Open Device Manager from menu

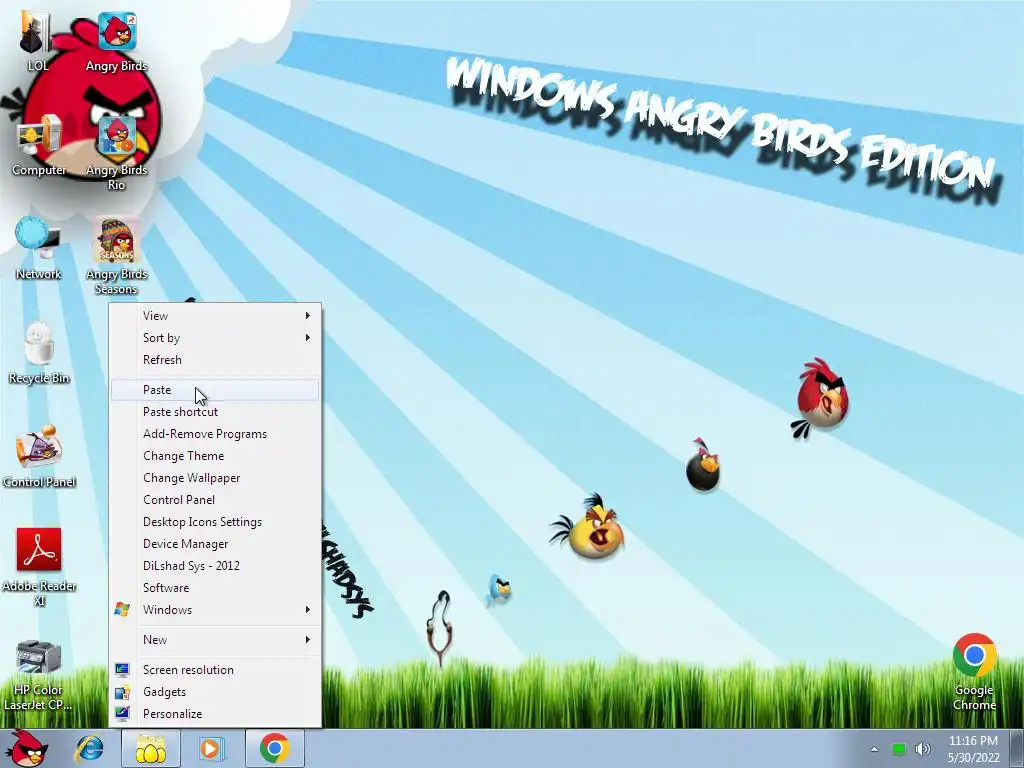(x=215, y=544)
